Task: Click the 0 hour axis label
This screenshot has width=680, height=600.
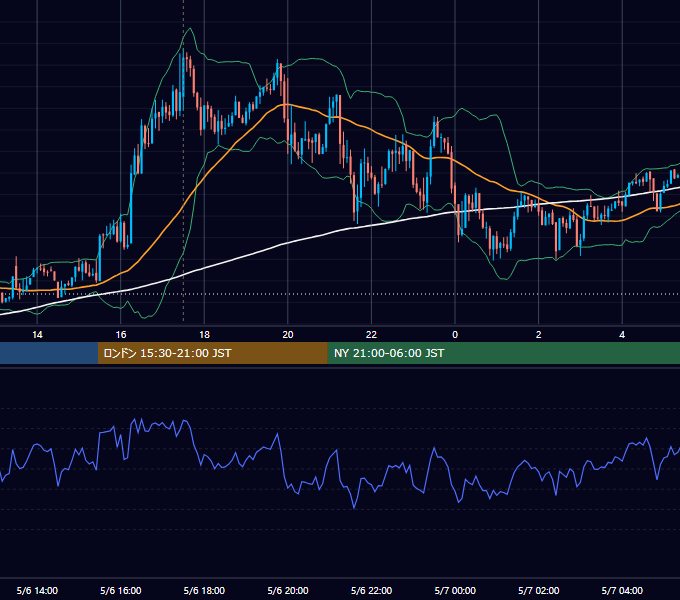Action: pyautogui.click(x=455, y=335)
